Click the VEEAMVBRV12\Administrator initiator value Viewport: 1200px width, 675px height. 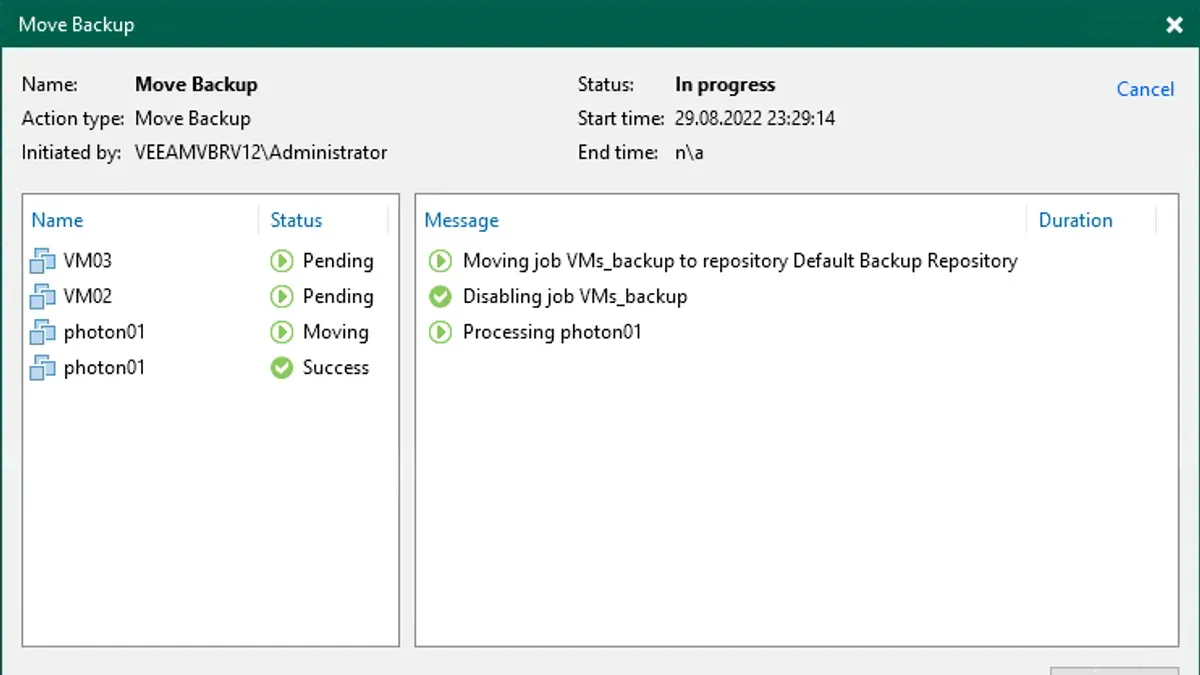pos(261,153)
